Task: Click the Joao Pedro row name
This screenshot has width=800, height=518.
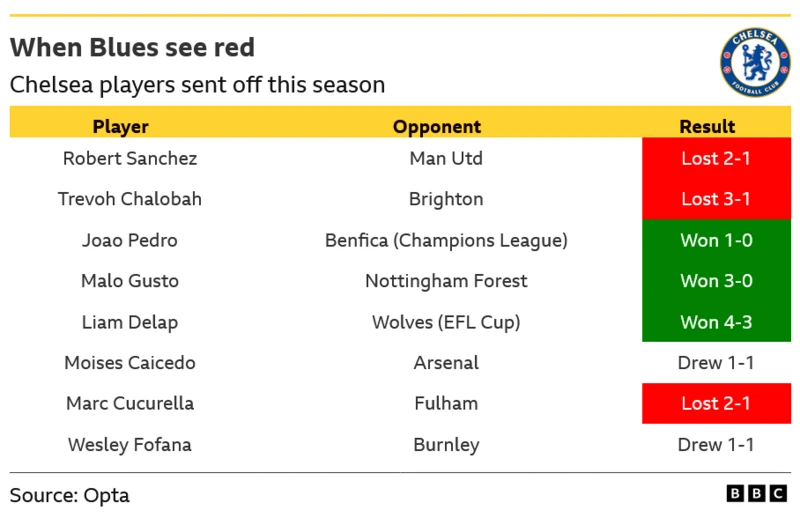Action: (130, 240)
